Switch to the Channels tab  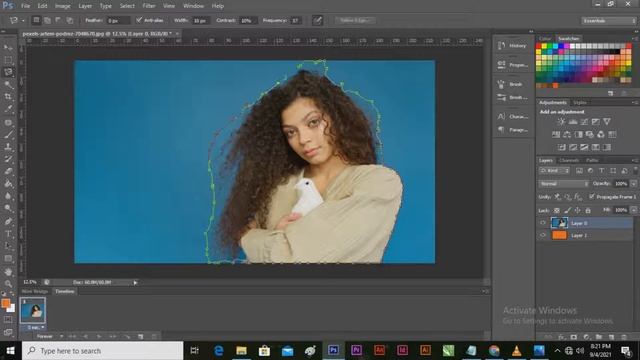click(x=569, y=160)
